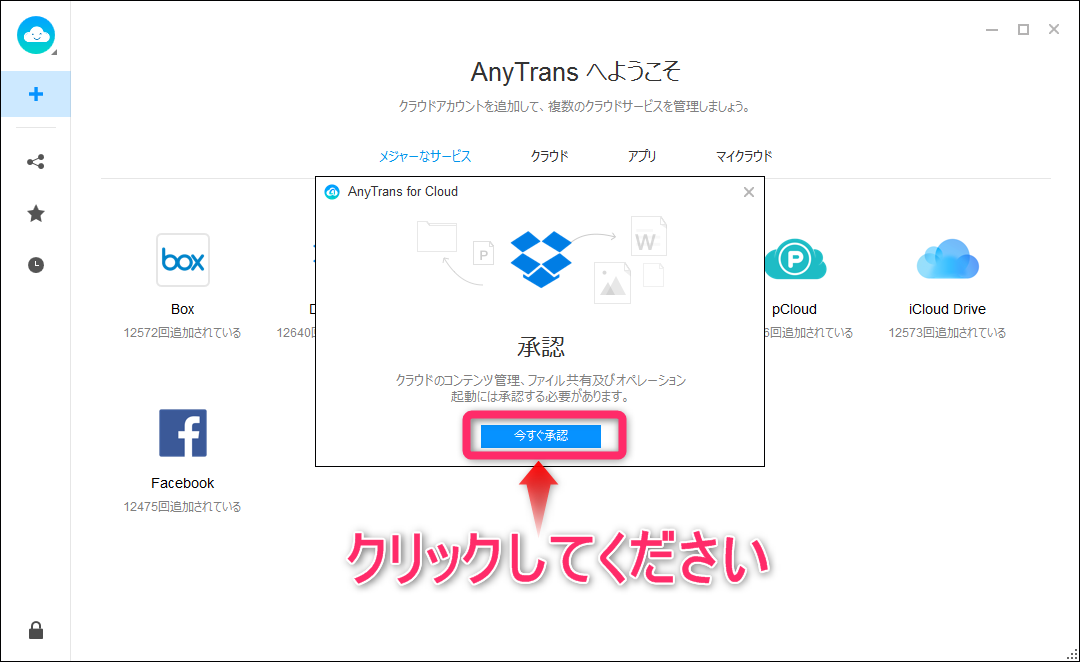This screenshot has width=1080, height=662.
Task: Select the iCloud Drive service icon
Action: [x=947, y=259]
